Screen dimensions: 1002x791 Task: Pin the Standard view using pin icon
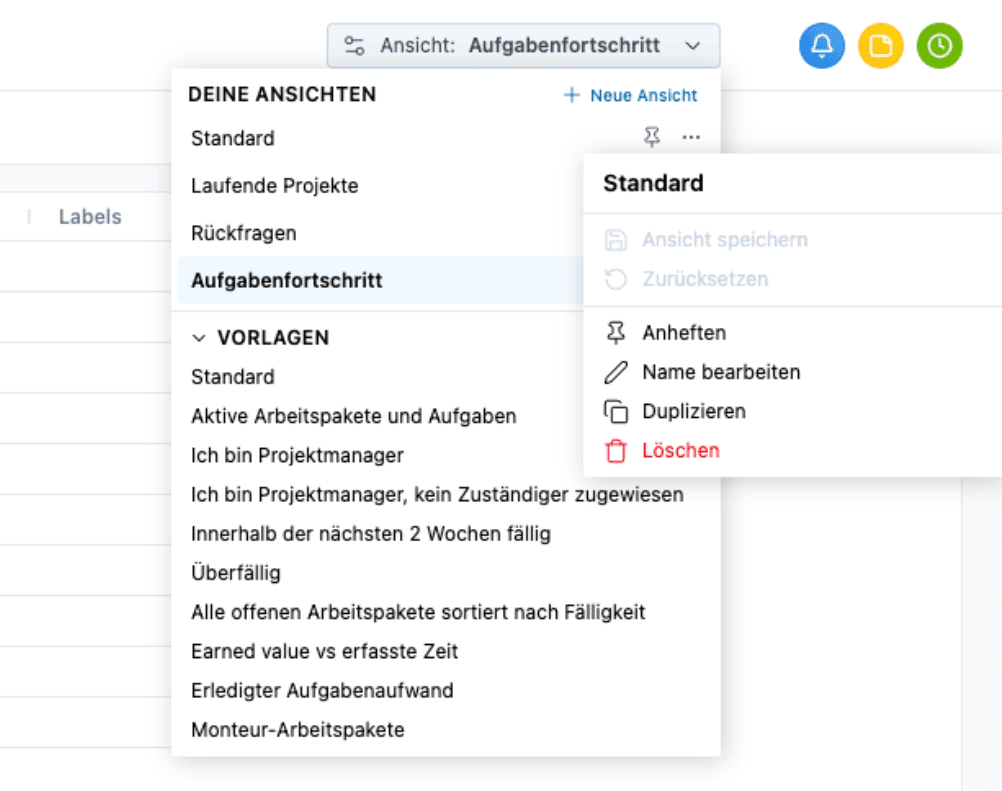click(x=652, y=137)
